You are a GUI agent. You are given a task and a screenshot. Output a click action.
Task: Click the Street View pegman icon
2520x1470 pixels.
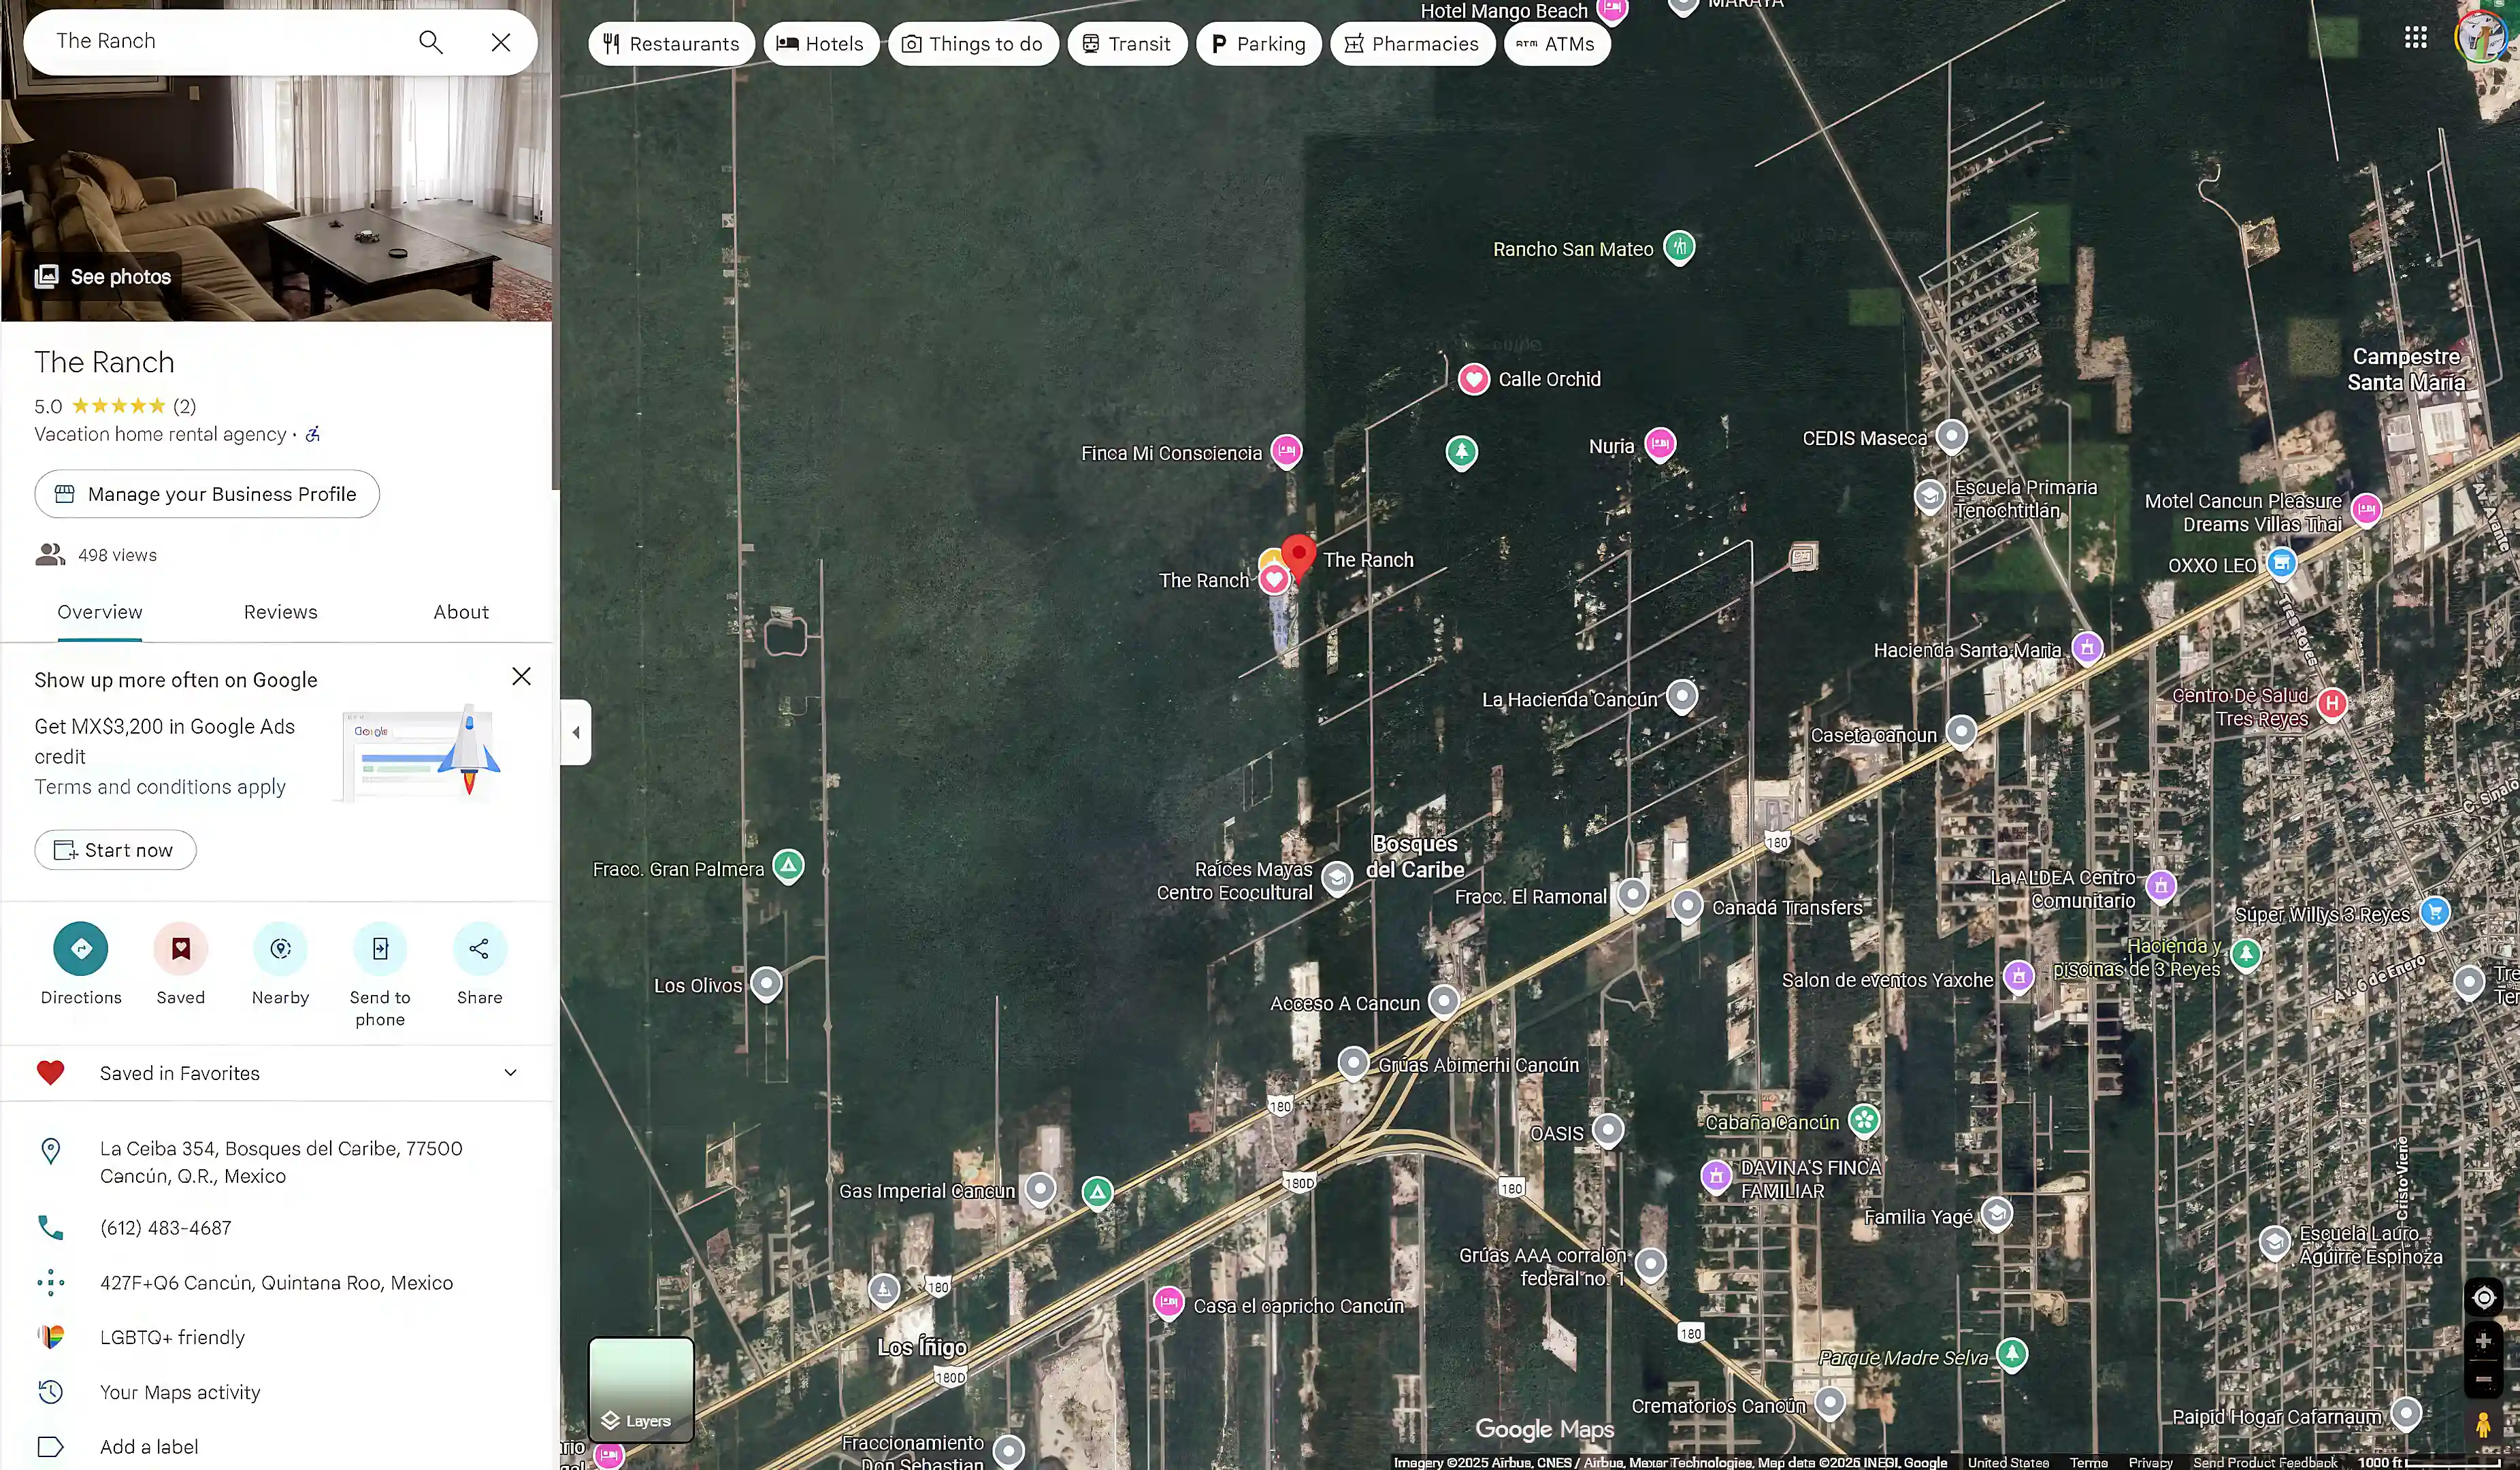click(2484, 1425)
